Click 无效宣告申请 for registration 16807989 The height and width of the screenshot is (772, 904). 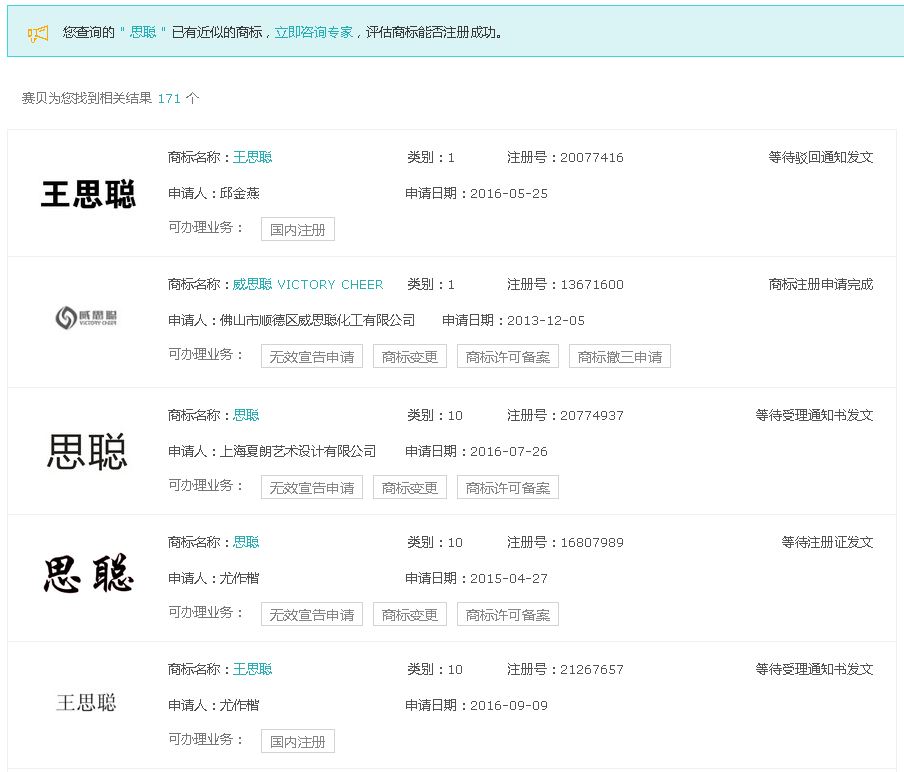coord(312,614)
